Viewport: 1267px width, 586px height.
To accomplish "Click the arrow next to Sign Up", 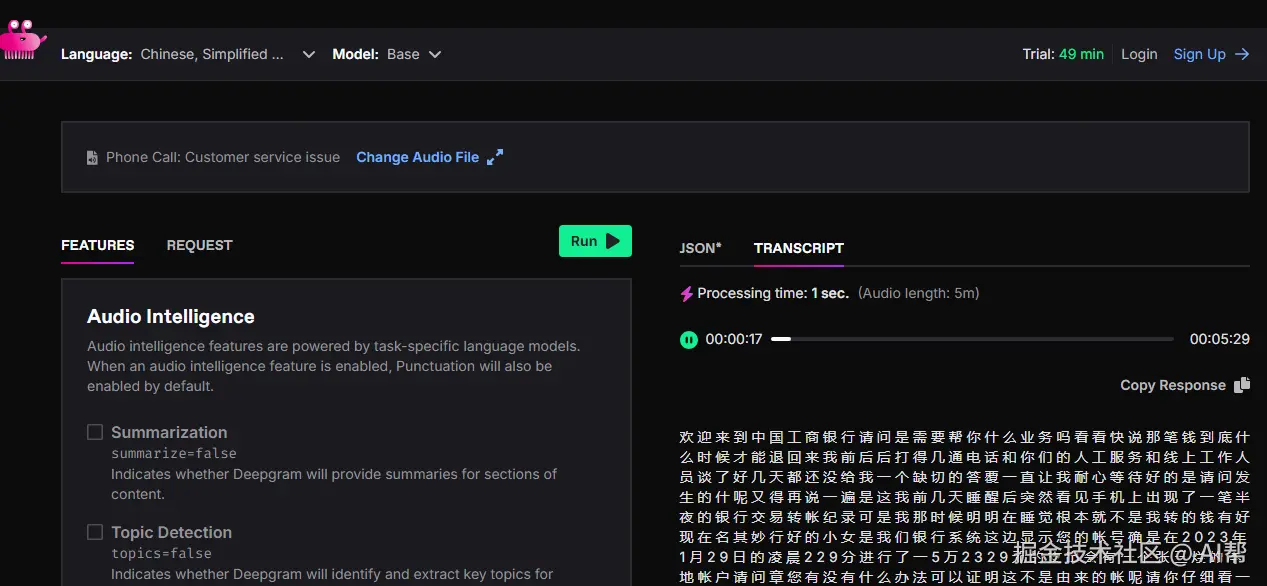I will tap(1242, 54).
